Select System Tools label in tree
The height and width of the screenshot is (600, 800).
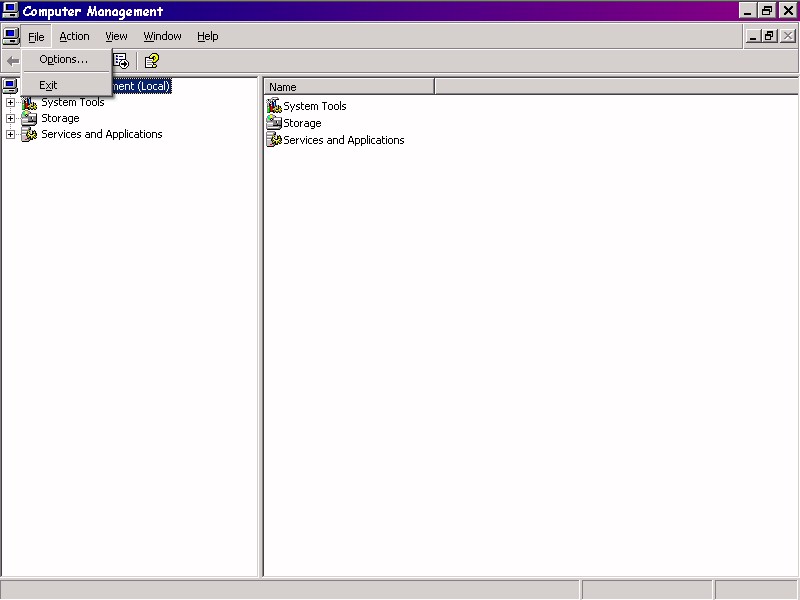click(73, 102)
